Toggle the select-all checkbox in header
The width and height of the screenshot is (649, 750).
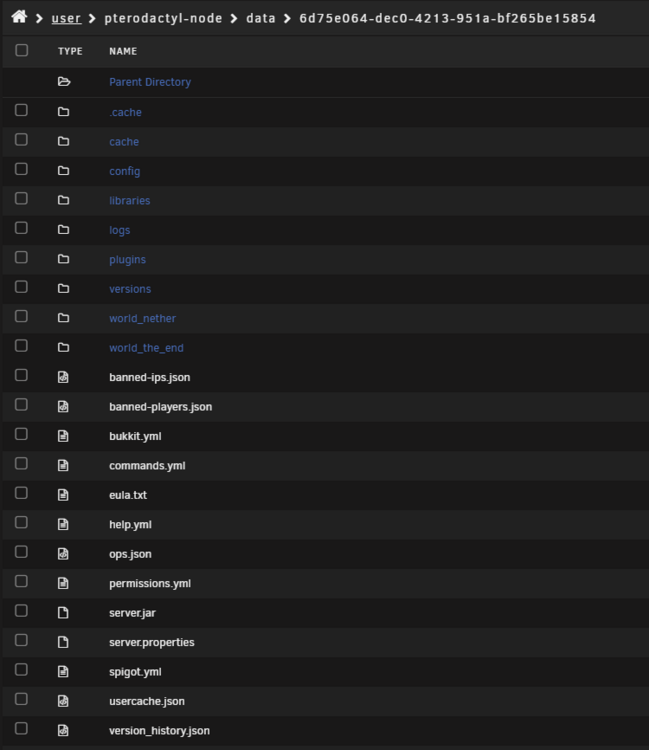point(22,50)
